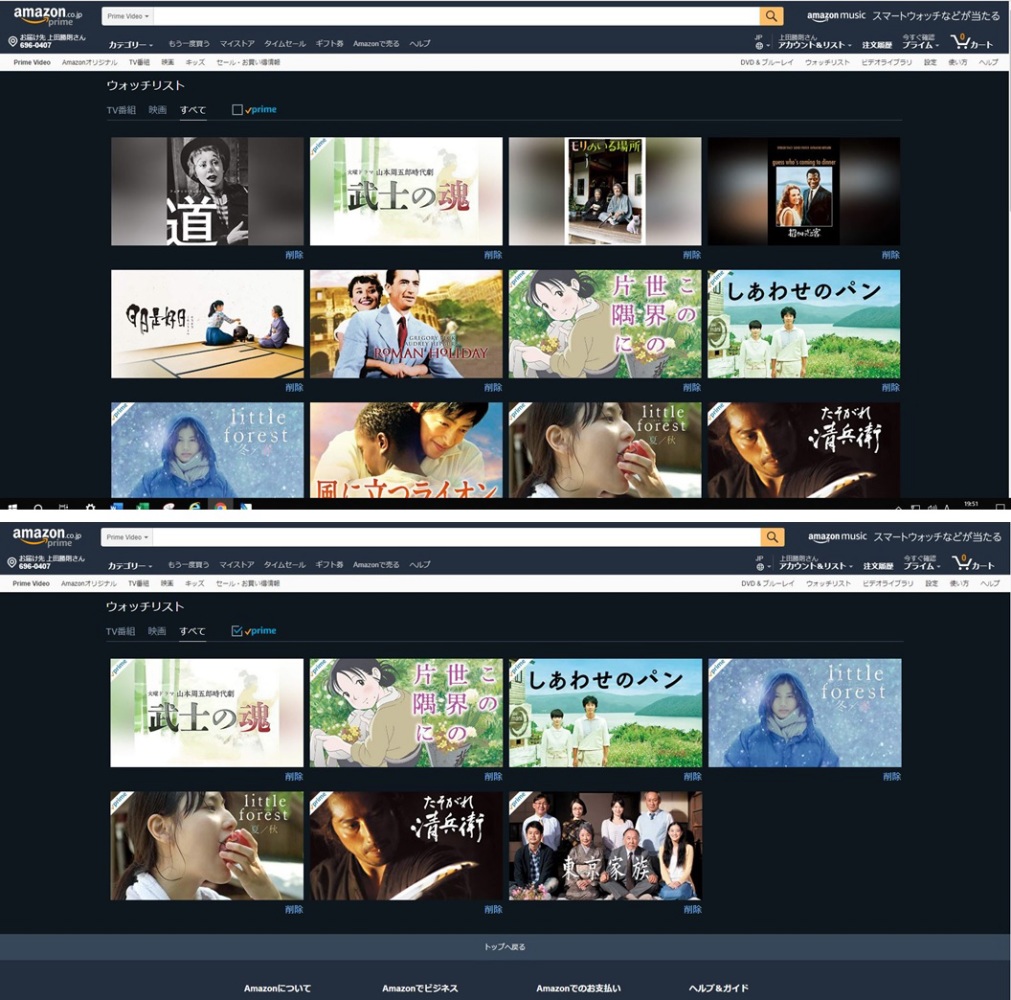Image resolution: width=1011 pixels, height=1000 pixels.
Task: Expand the プライム dropdown in upper window
Action: coord(920,44)
